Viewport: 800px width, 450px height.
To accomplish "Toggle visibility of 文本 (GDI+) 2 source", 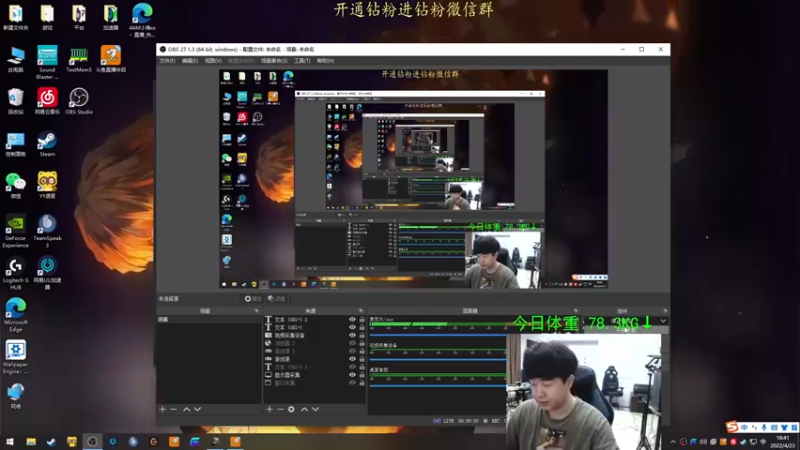I will [x=352, y=319].
